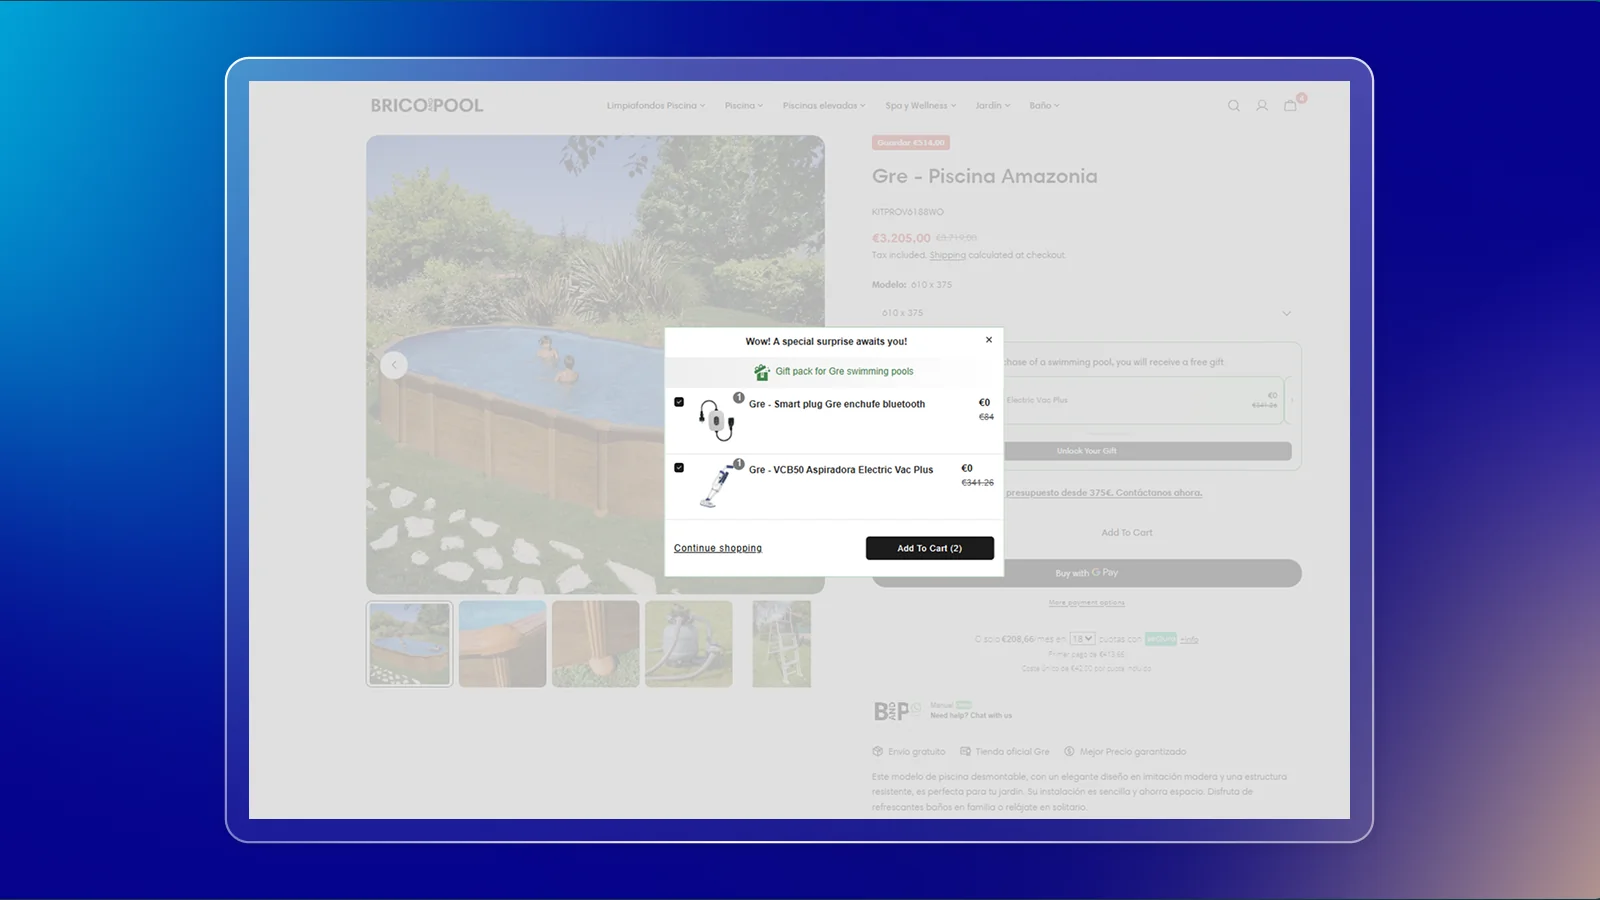1600x900 pixels.
Task: Select the first pool overview thumbnail
Action: tap(409, 644)
